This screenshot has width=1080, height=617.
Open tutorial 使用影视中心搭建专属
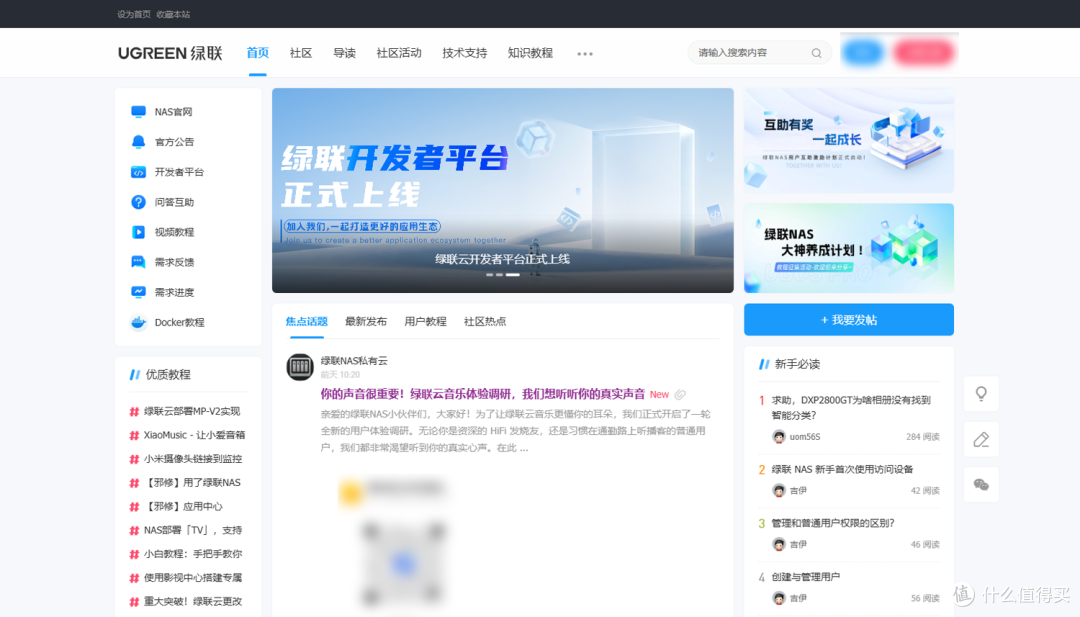pyautogui.click(x=193, y=578)
